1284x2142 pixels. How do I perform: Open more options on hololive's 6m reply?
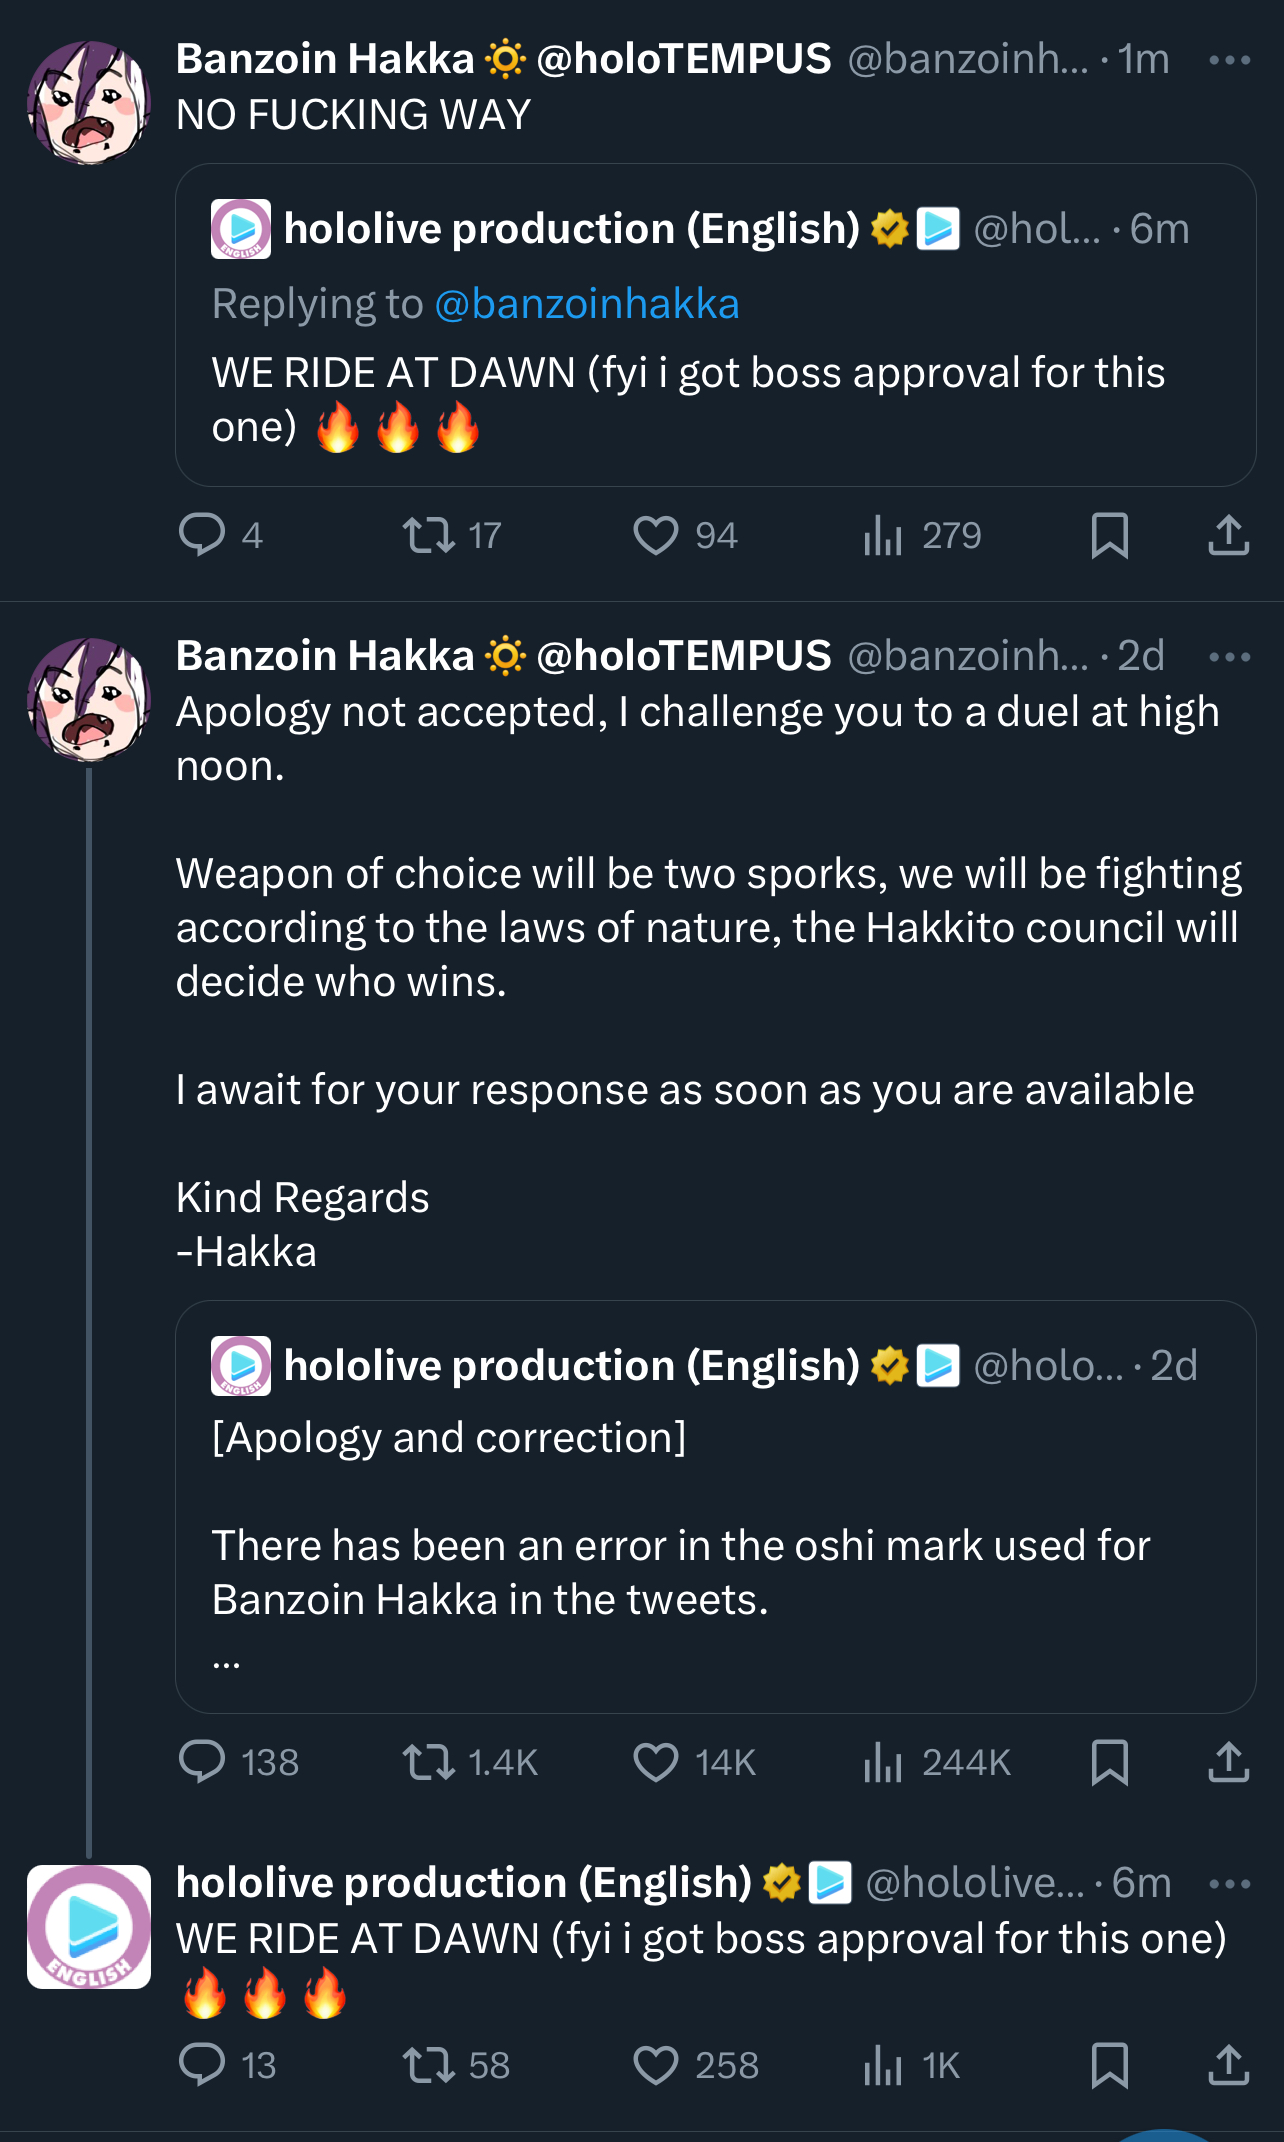(x=1229, y=1884)
